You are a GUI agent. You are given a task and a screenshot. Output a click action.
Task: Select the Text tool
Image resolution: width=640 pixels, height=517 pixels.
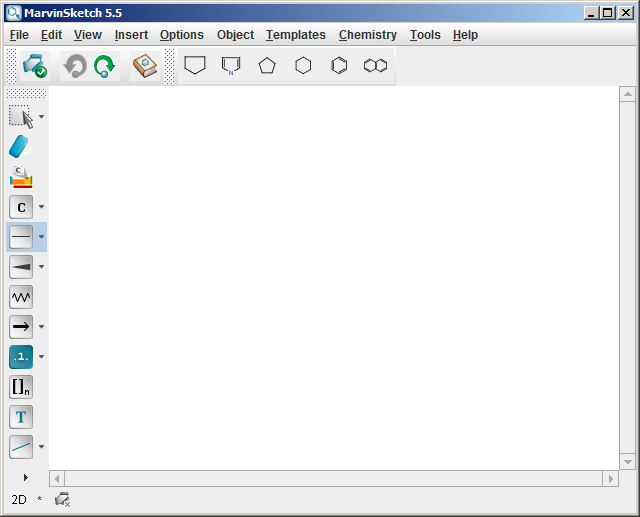point(20,417)
